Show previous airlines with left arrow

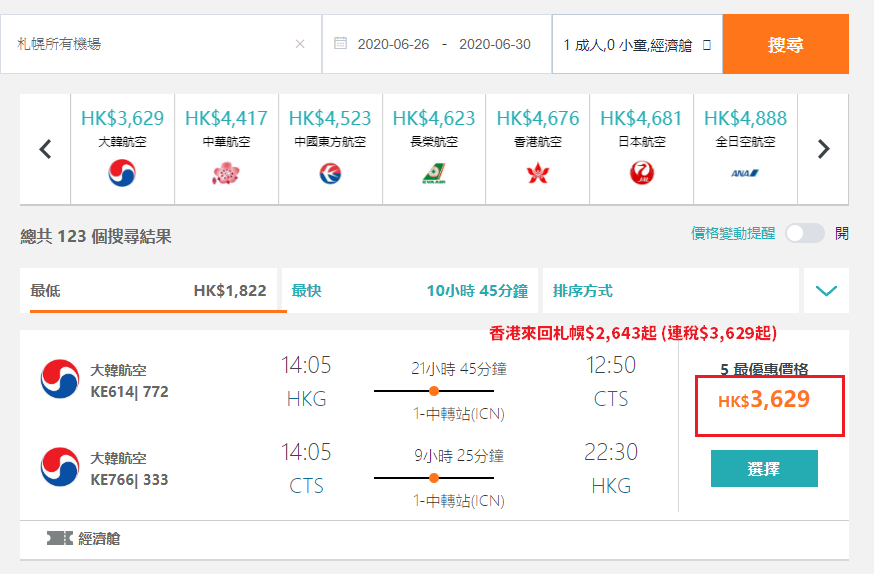pyautogui.click(x=45, y=149)
